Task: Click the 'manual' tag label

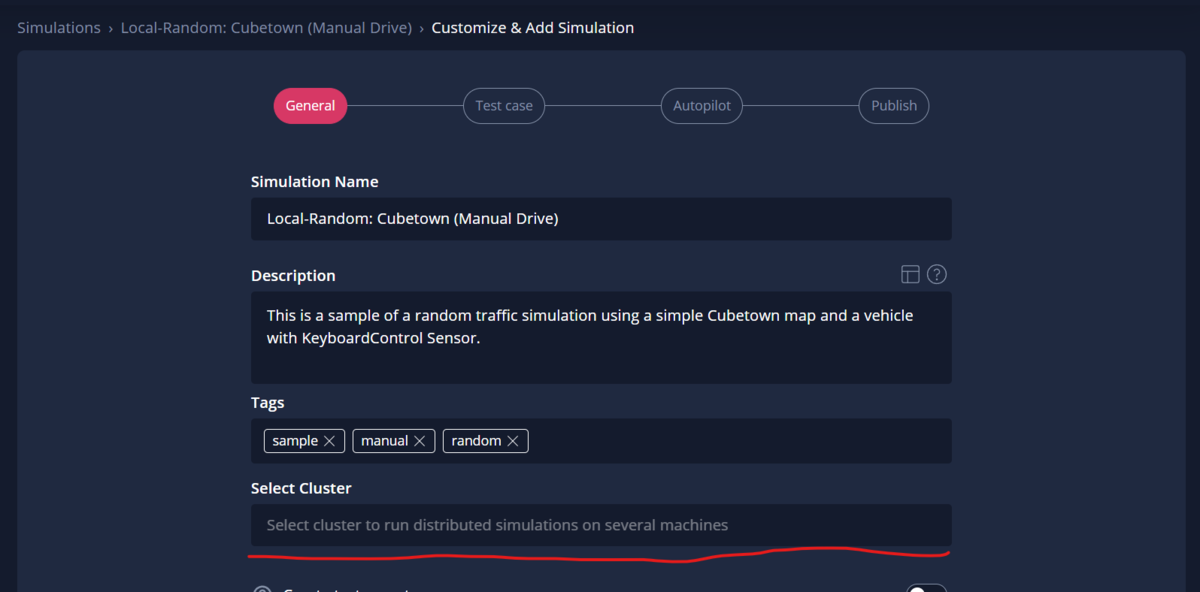Action: pyautogui.click(x=385, y=441)
